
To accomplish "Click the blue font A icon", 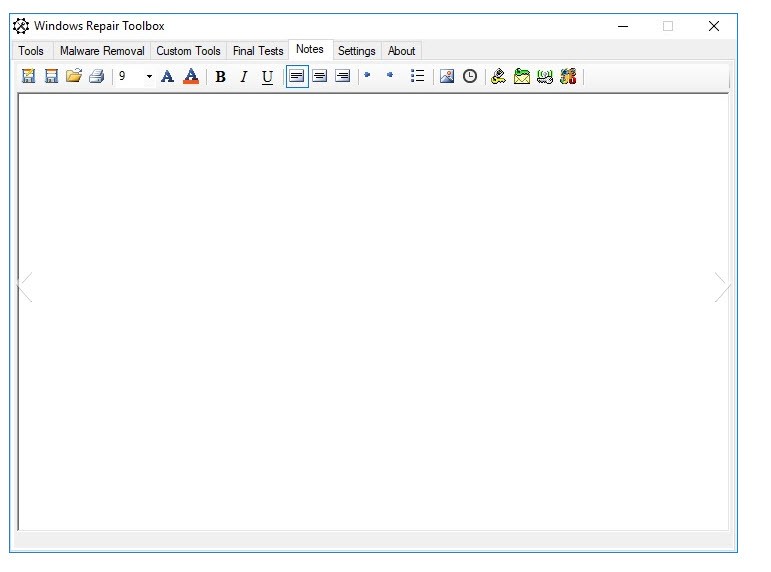I will 167,77.
